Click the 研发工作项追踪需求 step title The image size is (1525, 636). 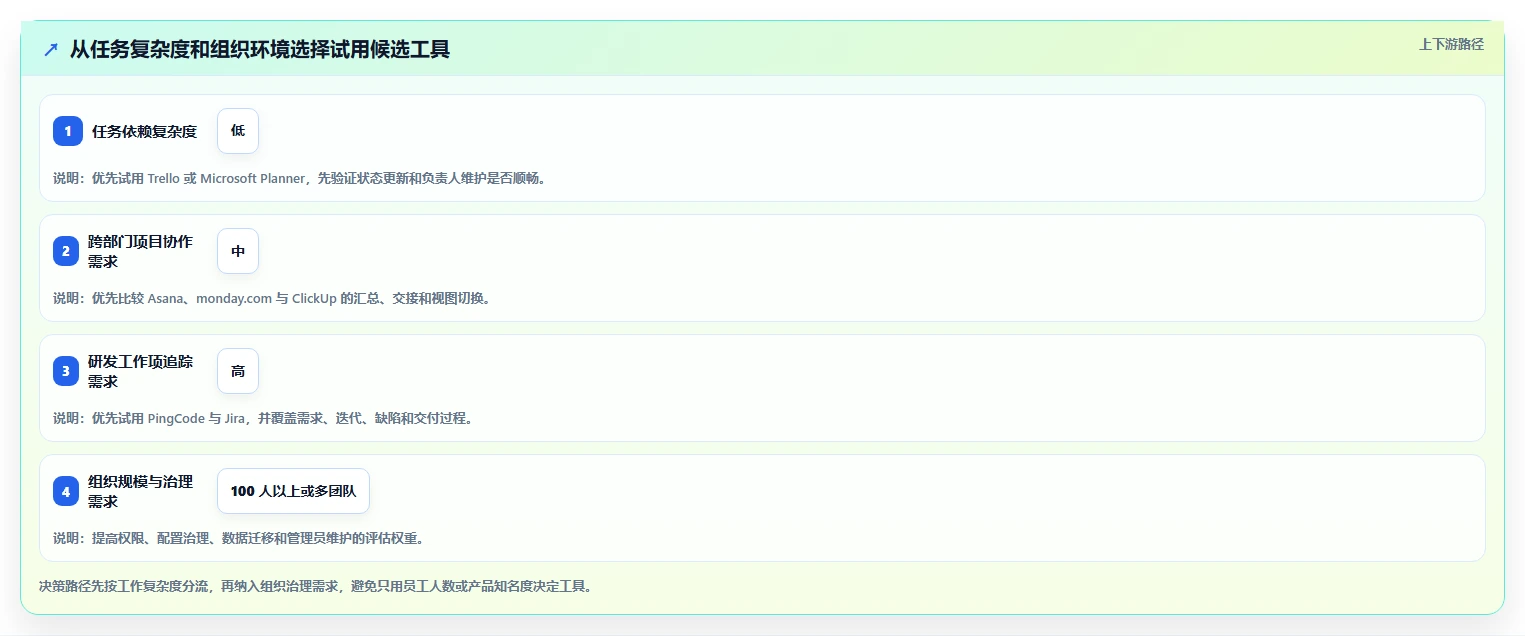[x=141, y=371]
